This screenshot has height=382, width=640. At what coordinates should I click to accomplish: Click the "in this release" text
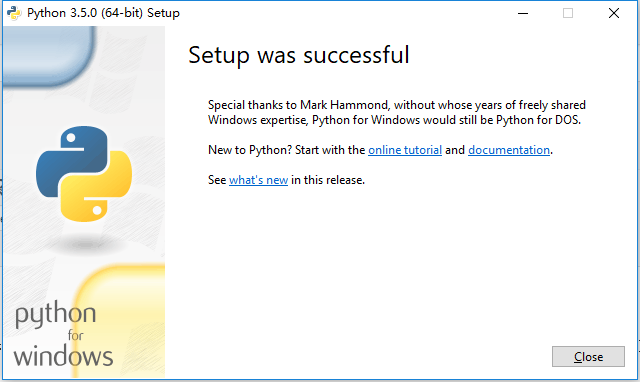[x=328, y=180]
